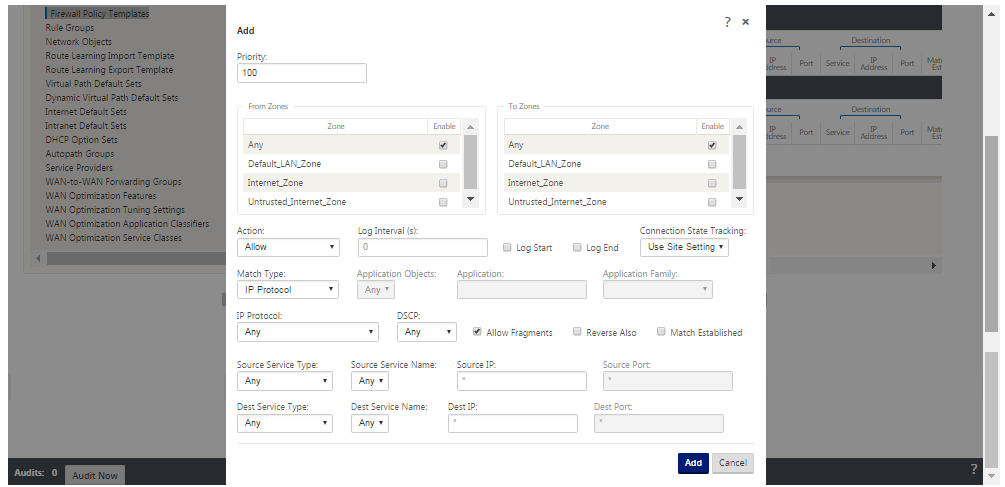Select Firewall Policy Templates in sidebar
Screen dimensions: 1005x487
99,13
